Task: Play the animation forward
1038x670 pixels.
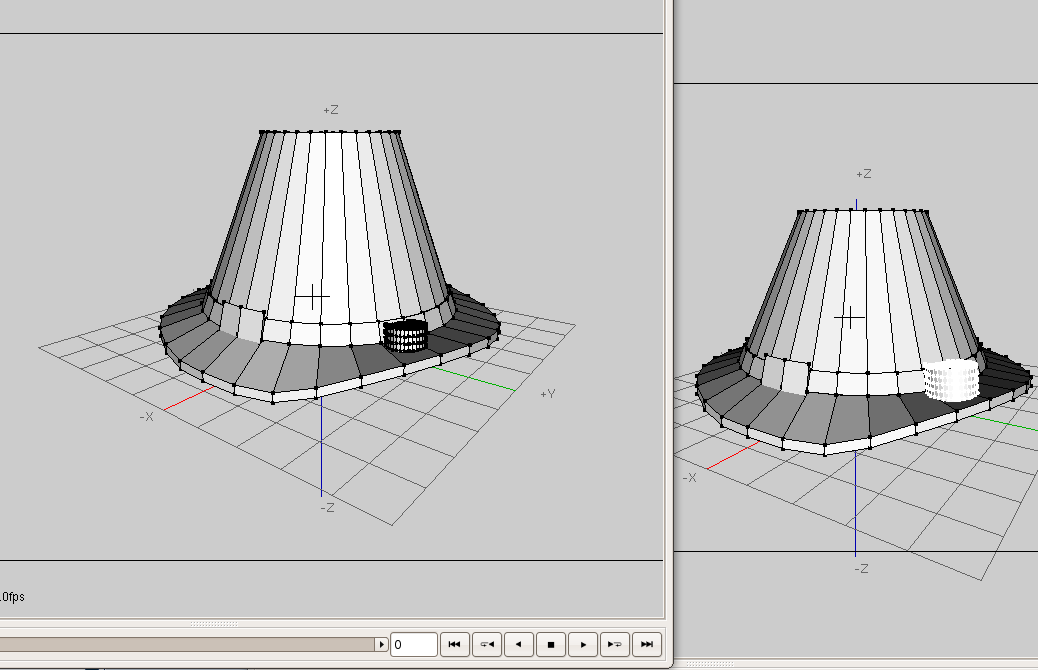Action: pyautogui.click(x=583, y=644)
